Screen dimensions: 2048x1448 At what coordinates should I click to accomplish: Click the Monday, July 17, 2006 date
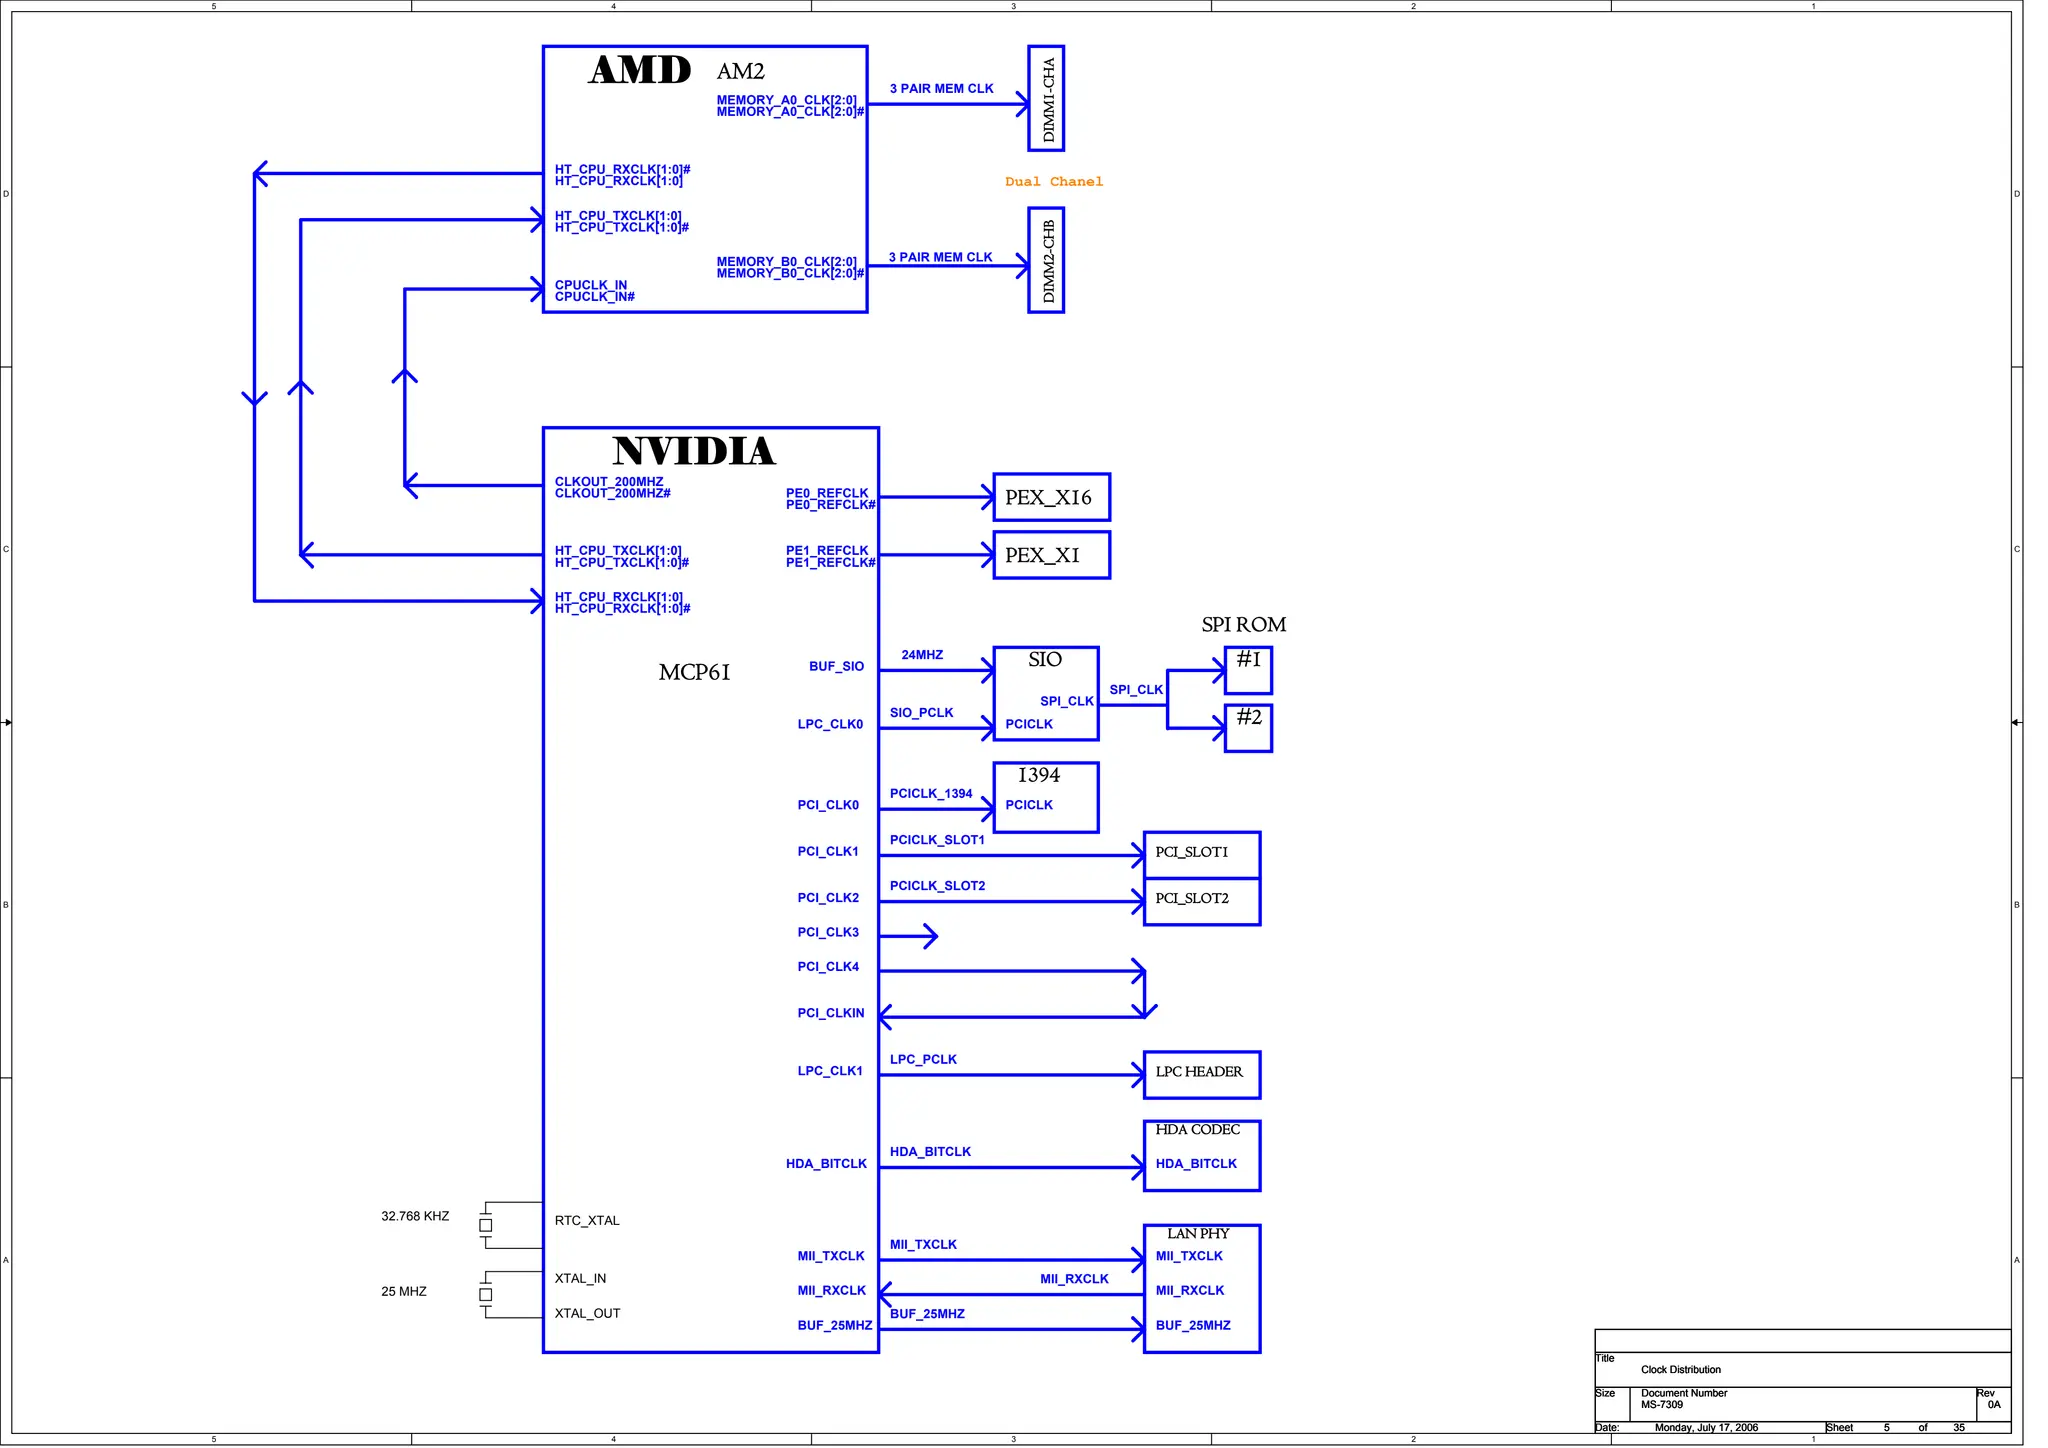[1706, 1428]
